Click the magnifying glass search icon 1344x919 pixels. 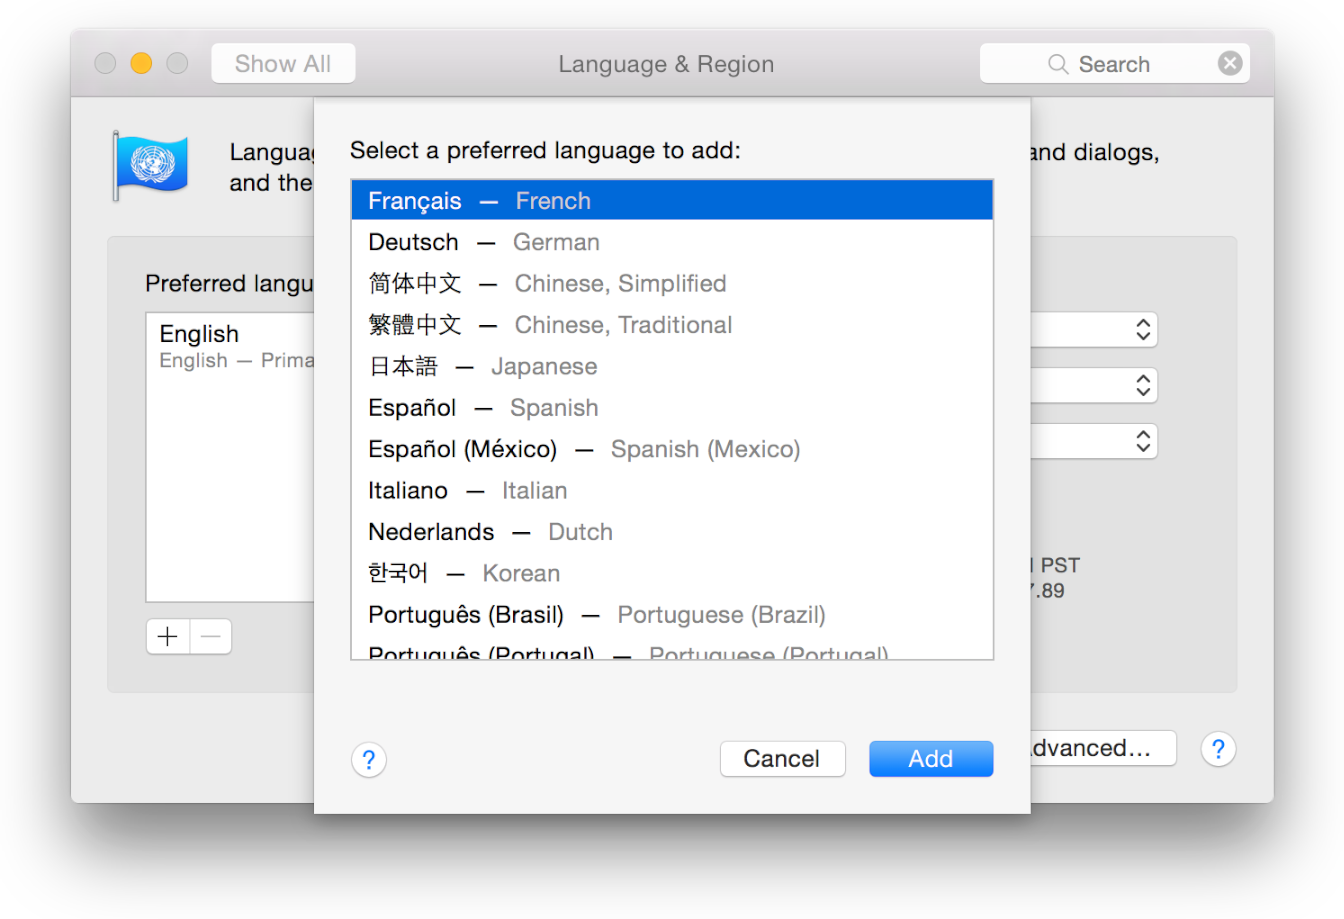[1057, 63]
